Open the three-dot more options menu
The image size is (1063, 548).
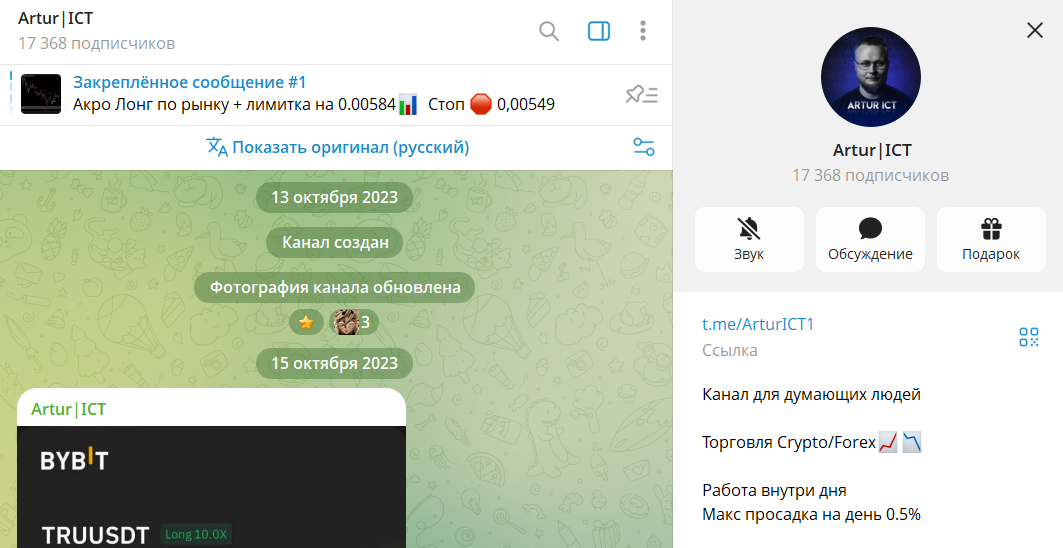pos(643,31)
